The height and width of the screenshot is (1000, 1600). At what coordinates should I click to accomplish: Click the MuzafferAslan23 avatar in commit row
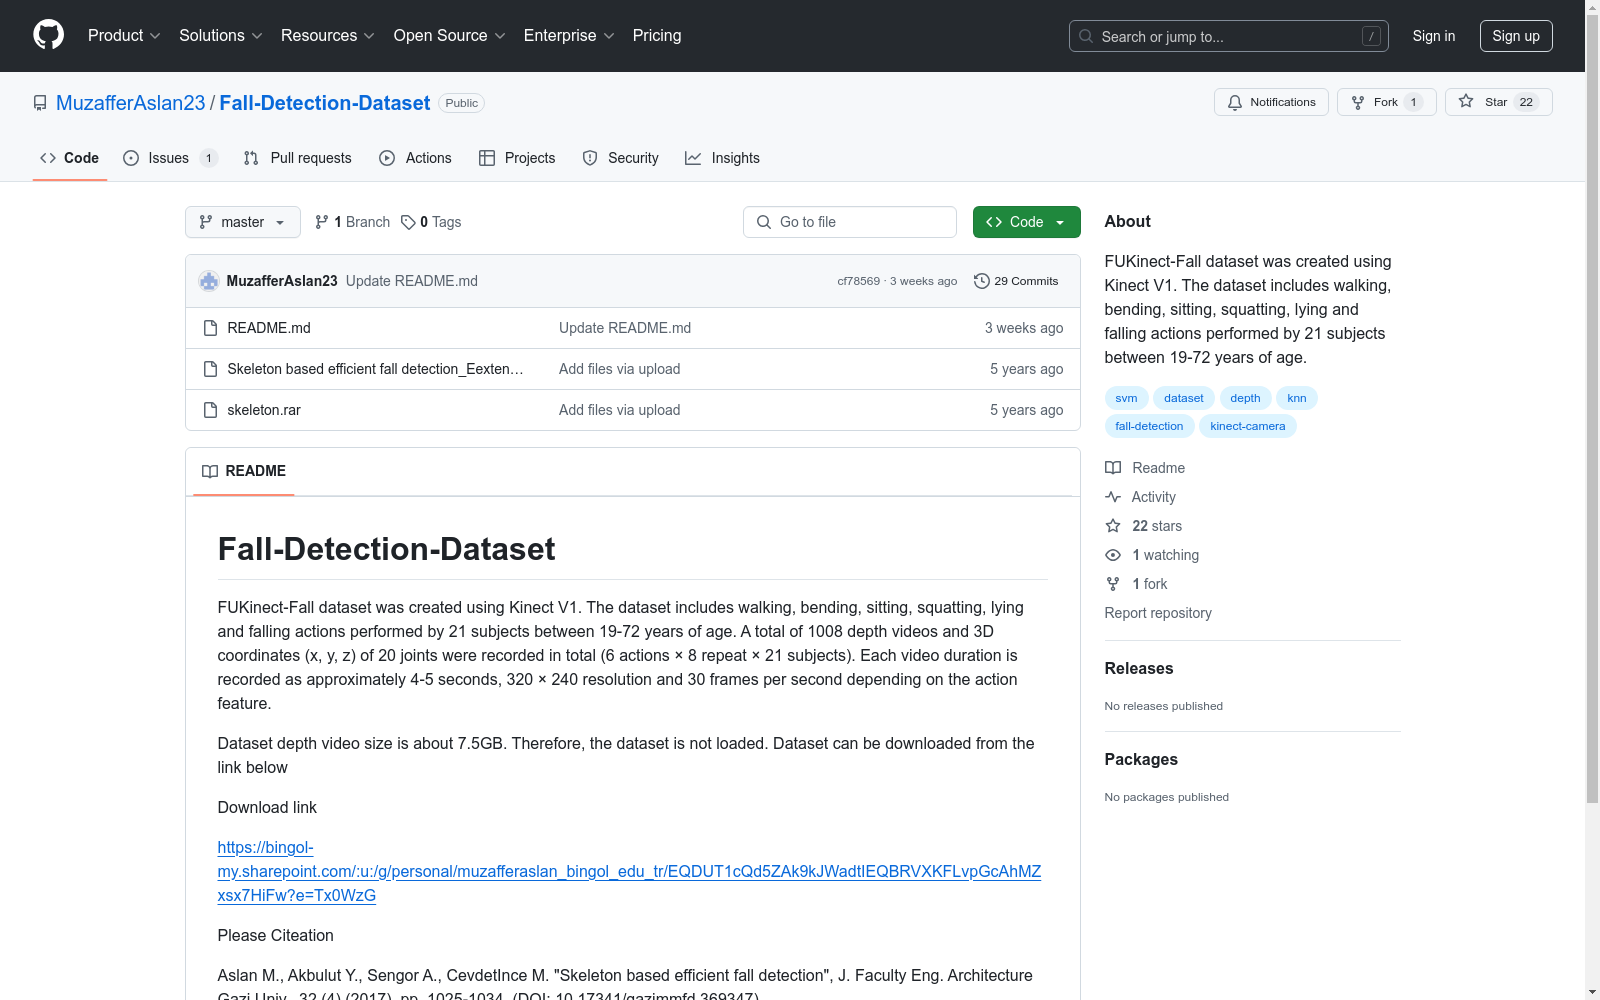(x=209, y=281)
